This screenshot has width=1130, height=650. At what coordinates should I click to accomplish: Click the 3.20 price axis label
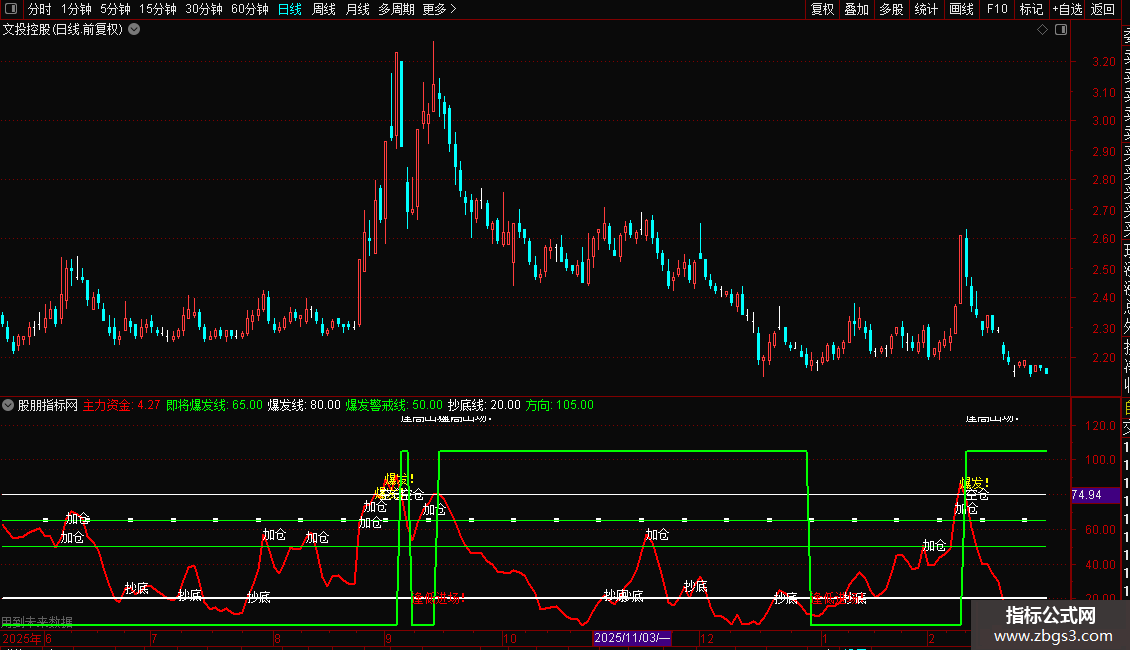point(1104,62)
